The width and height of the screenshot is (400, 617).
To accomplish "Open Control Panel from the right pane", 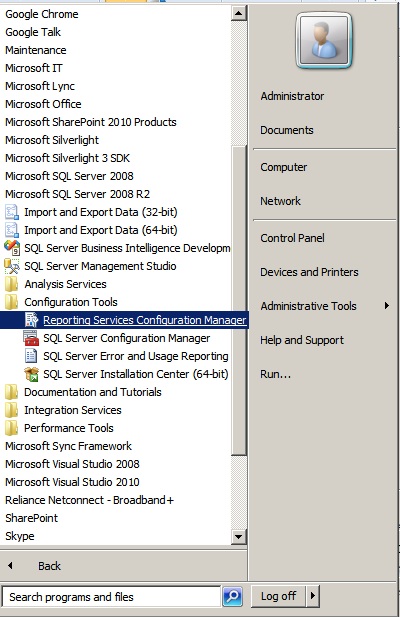I will tap(293, 238).
